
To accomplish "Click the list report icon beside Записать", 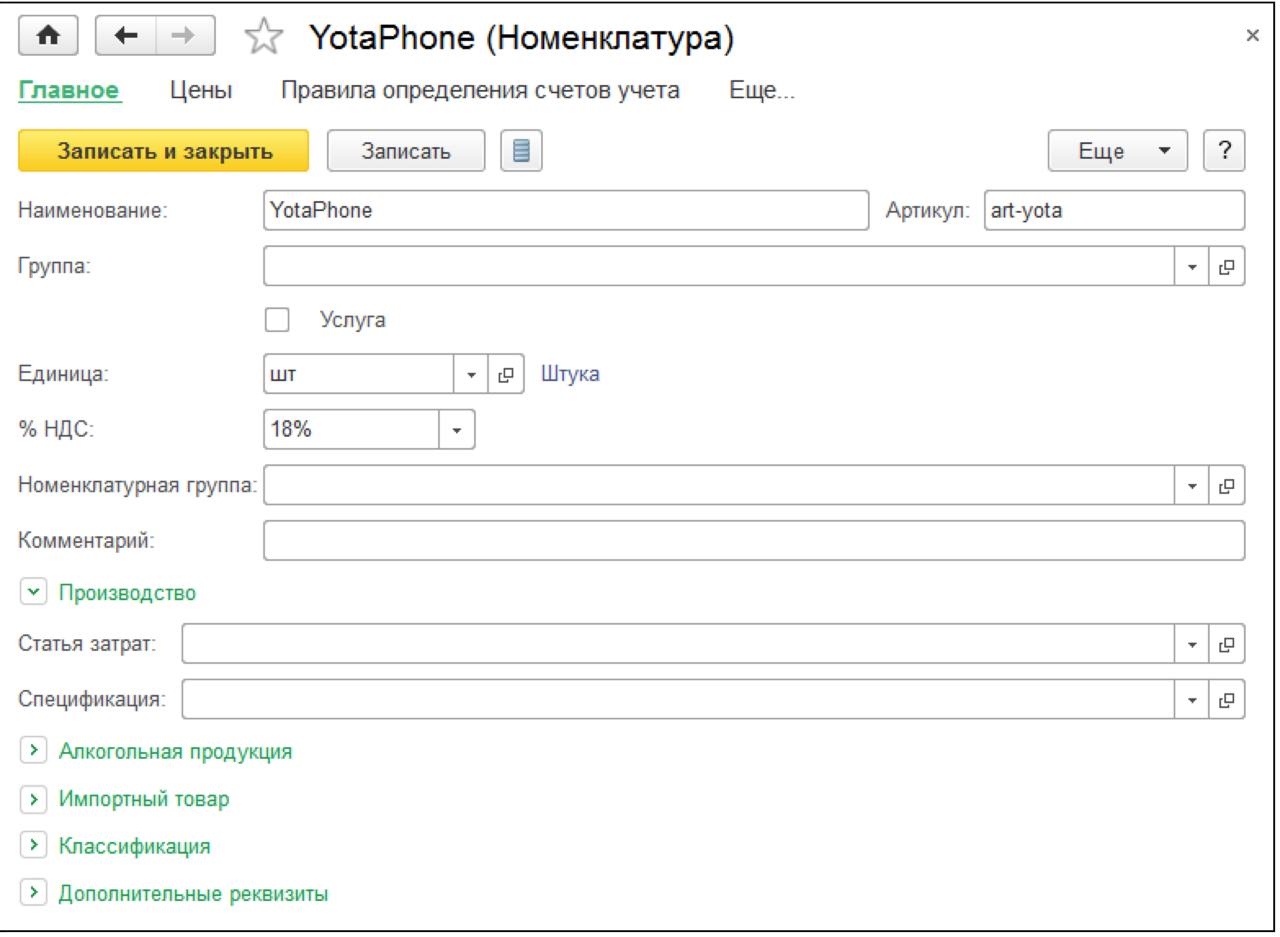I will [x=521, y=151].
